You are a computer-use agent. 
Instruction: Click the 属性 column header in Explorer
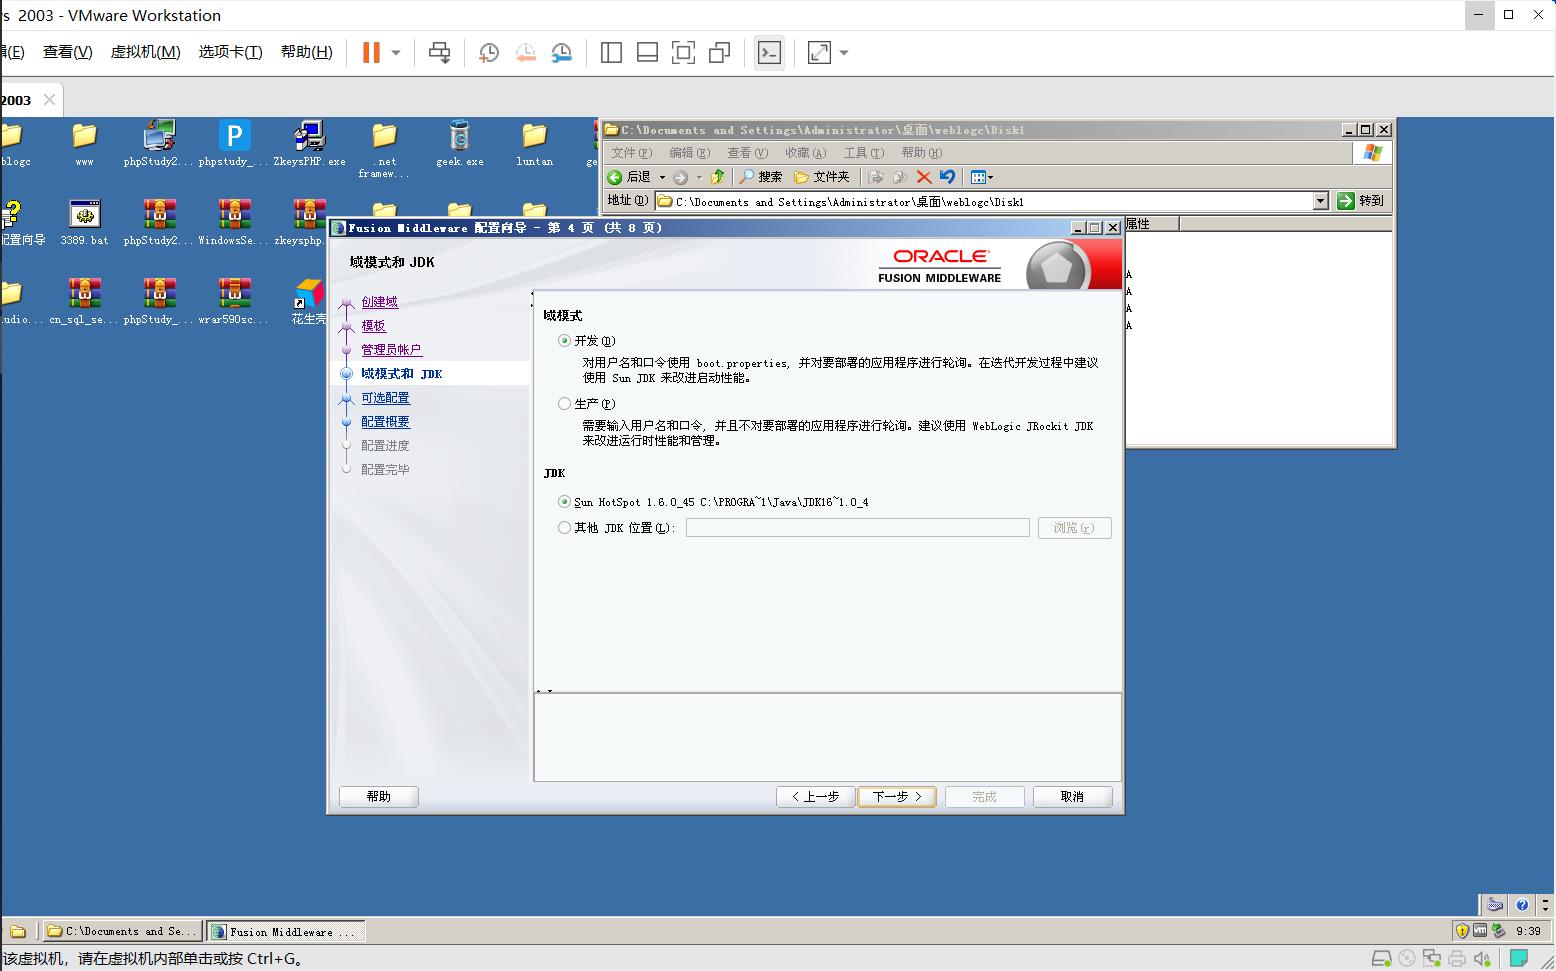(x=1152, y=224)
